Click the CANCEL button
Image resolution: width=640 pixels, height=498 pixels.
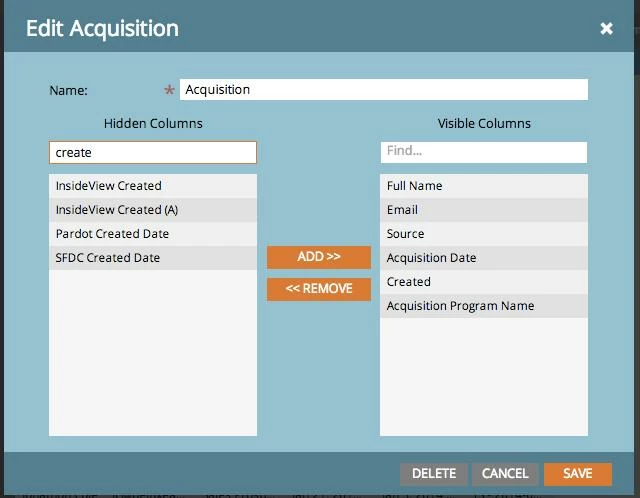pyautogui.click(x=505, y=474)
